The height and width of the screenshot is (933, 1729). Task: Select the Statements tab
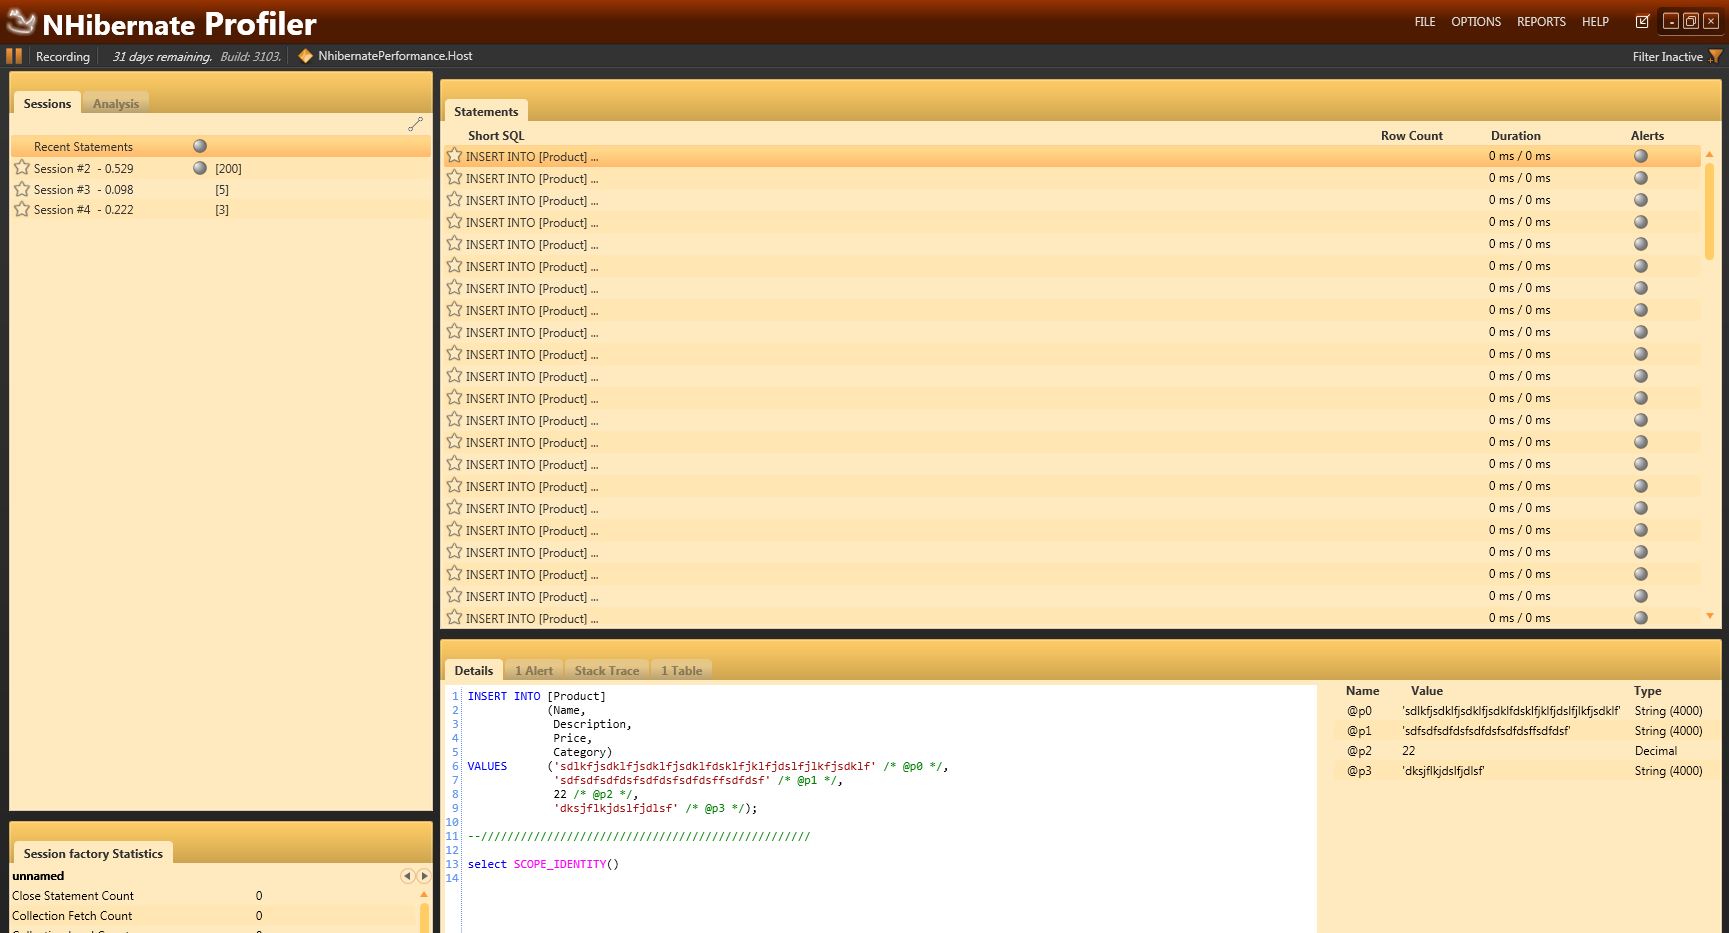[x=486, y=111]
